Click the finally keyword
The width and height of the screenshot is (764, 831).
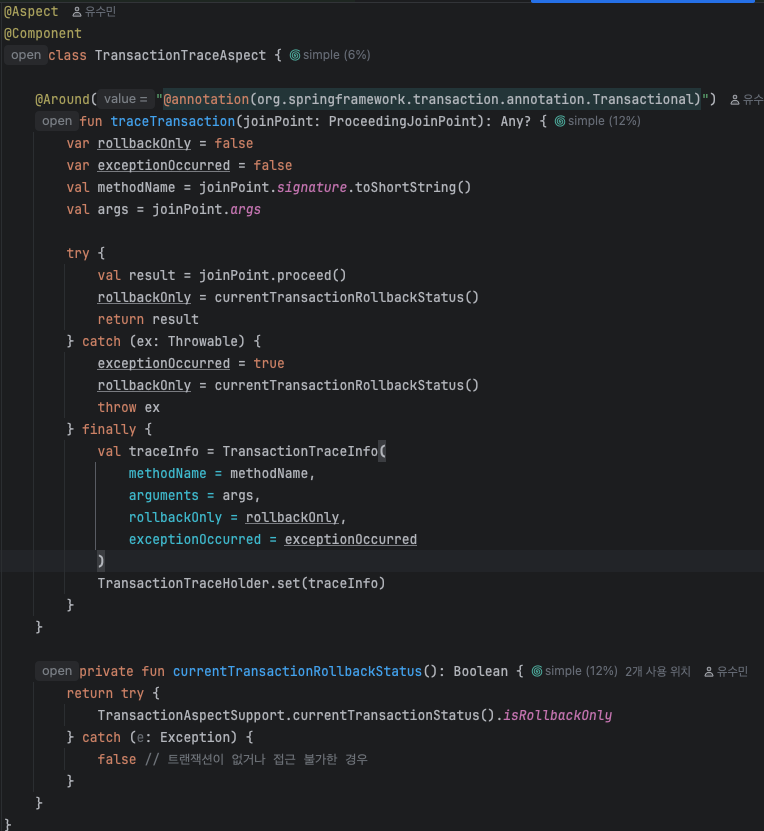click(109, 429)
